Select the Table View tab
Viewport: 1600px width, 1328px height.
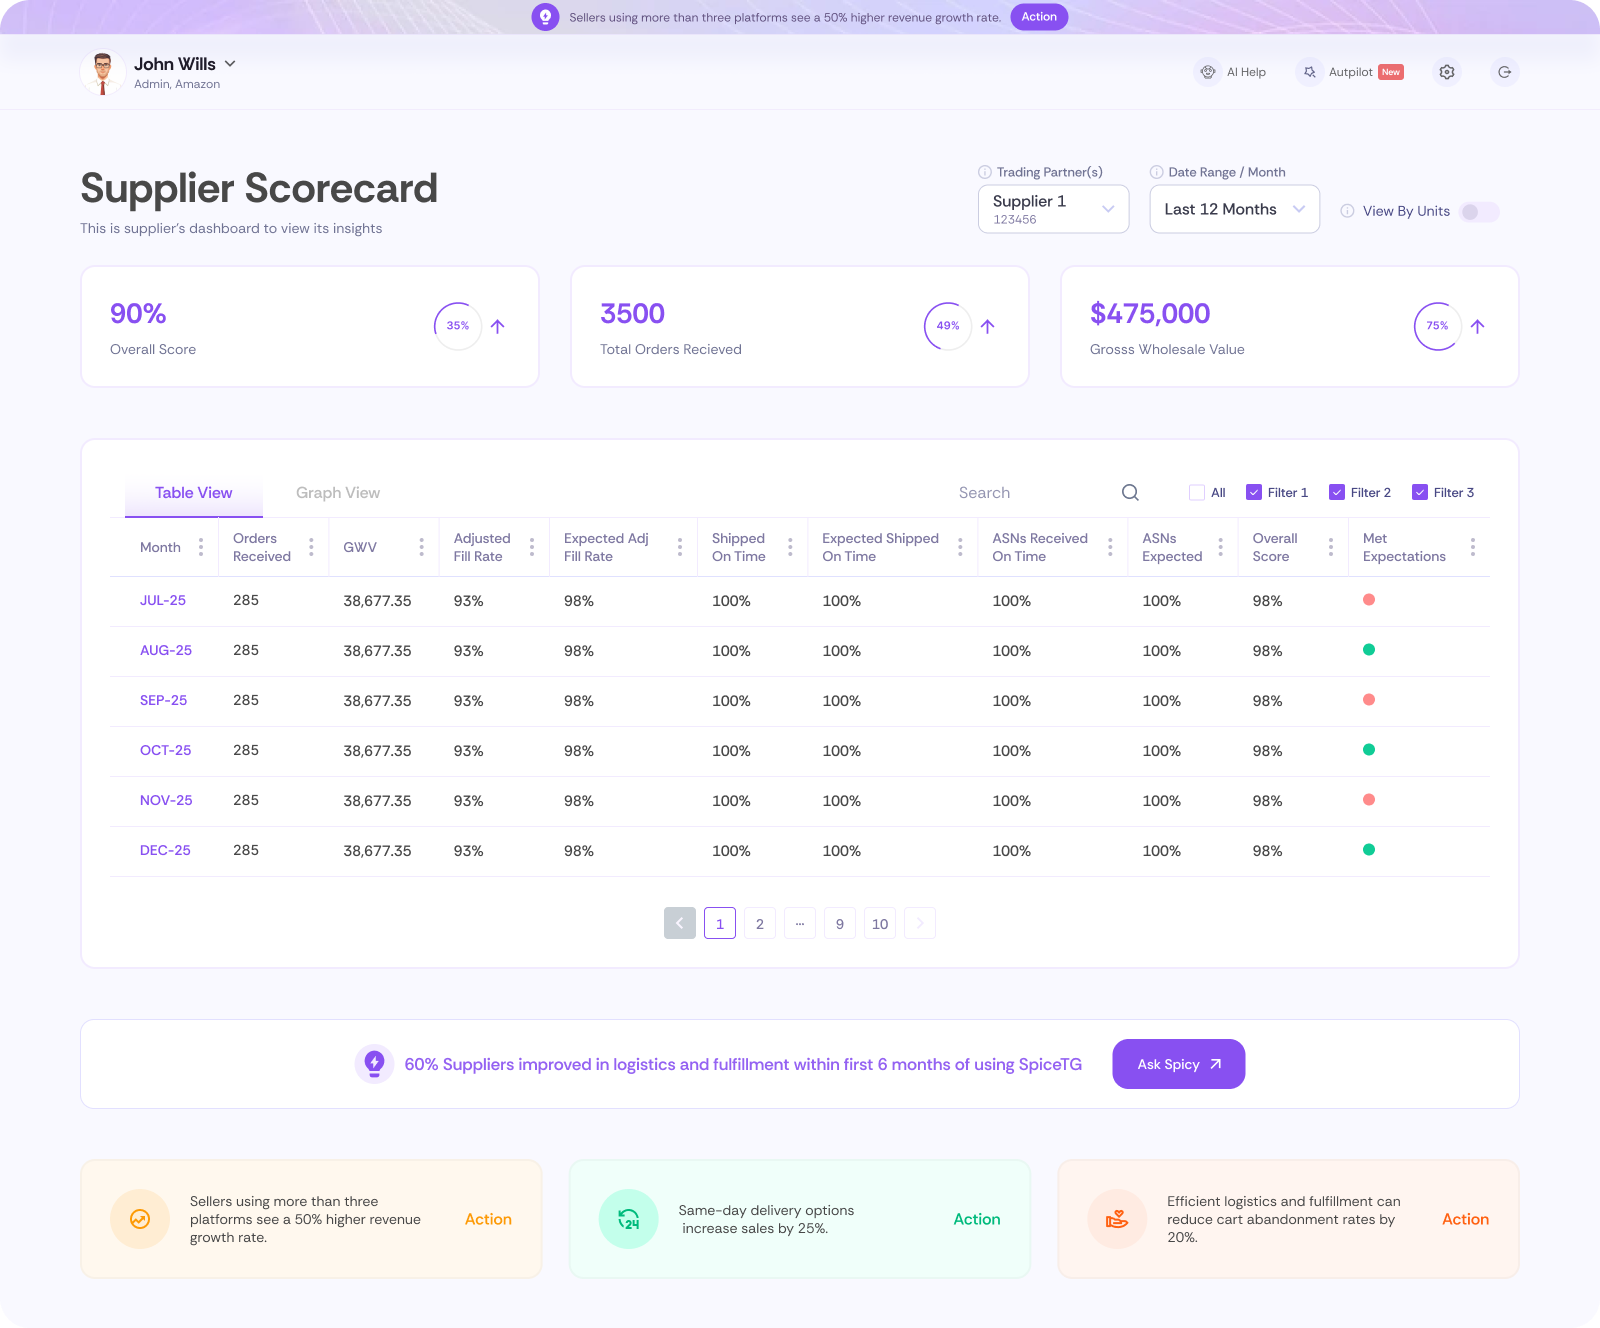(194, 493)
